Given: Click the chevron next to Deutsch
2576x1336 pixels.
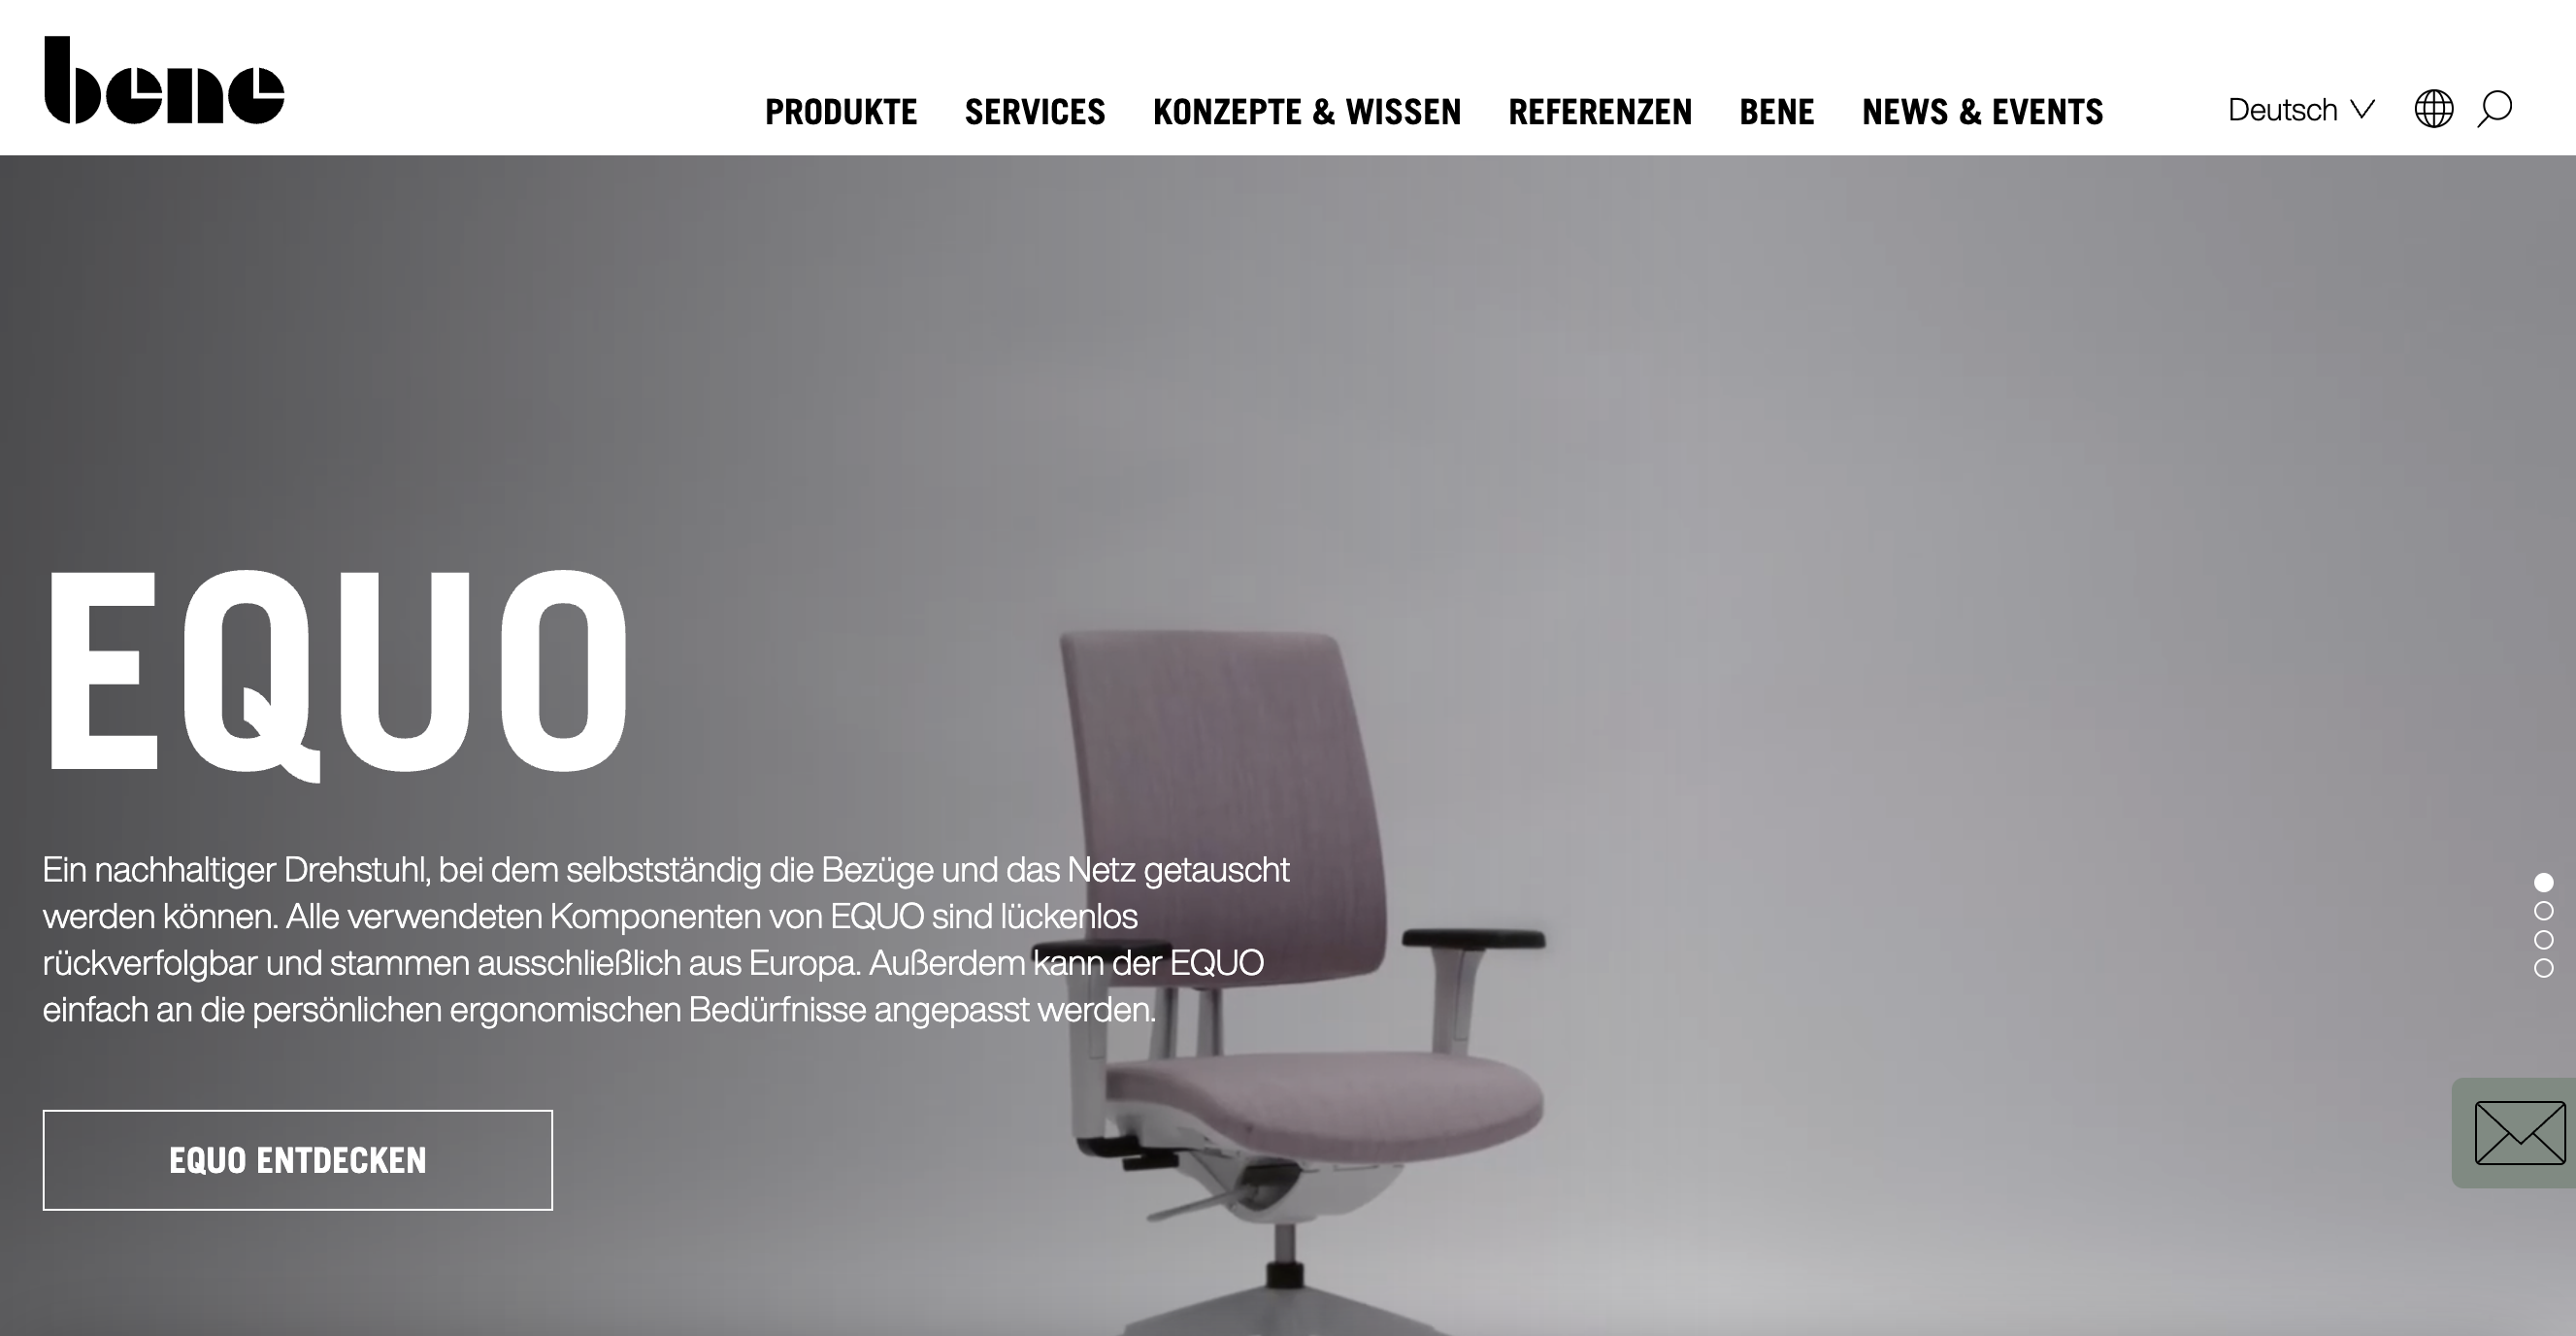Looking at the screenshot, I should pos(2362,109).
